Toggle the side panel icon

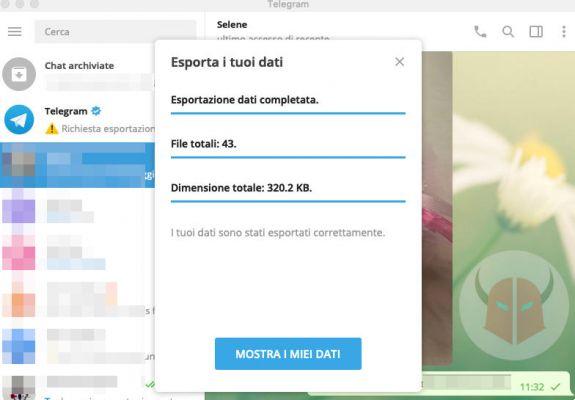tap(536, 32)
